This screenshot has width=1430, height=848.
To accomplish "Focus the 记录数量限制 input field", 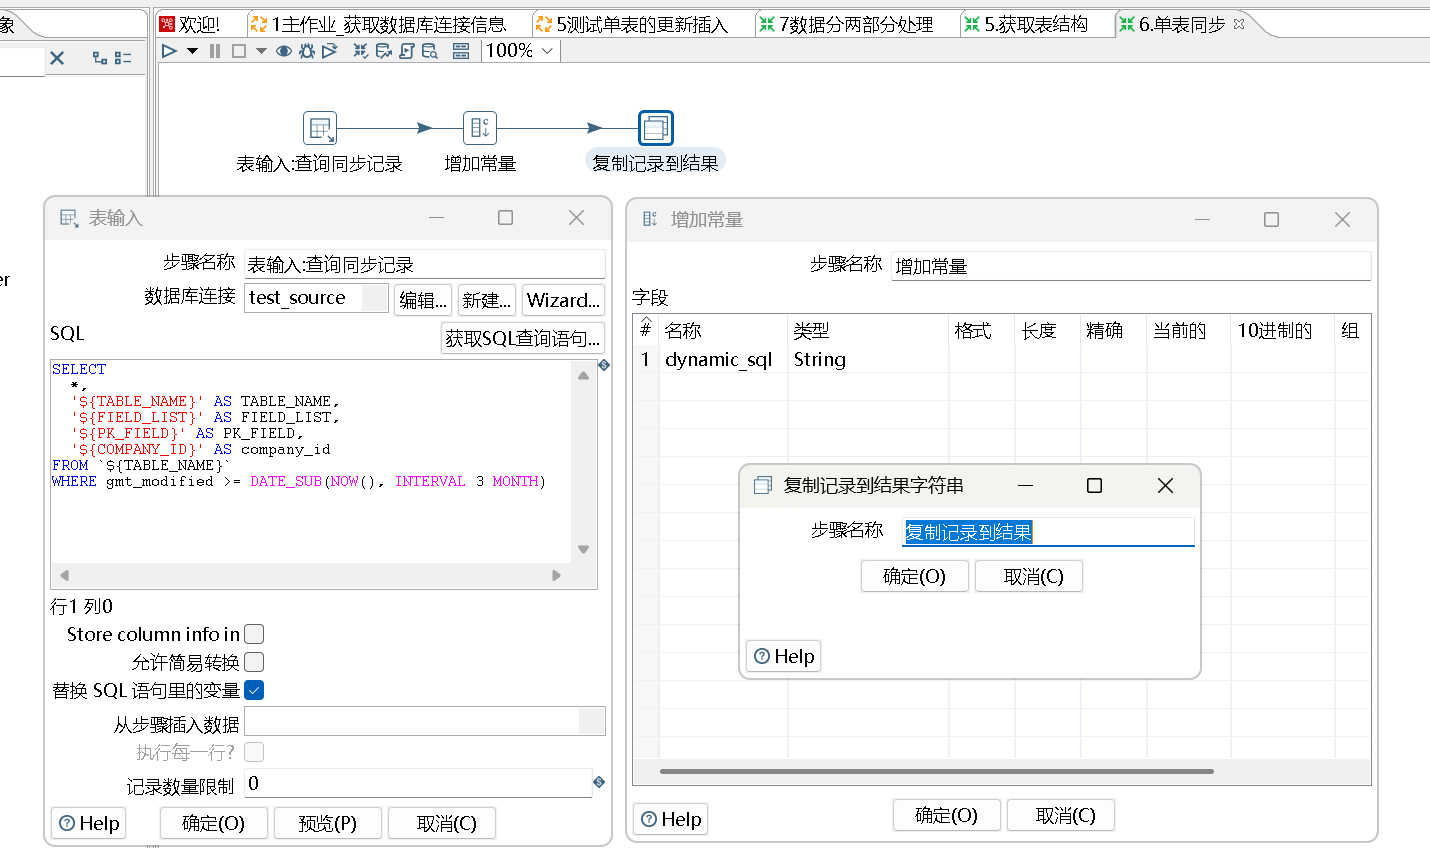I will click(419, 783).
